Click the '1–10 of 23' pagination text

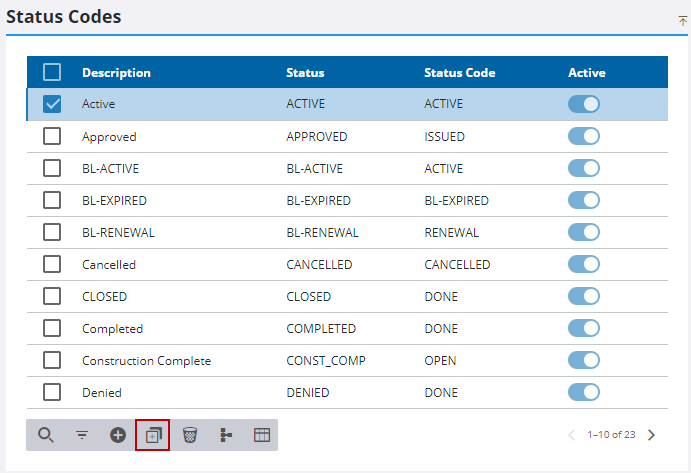click(611, 435)
